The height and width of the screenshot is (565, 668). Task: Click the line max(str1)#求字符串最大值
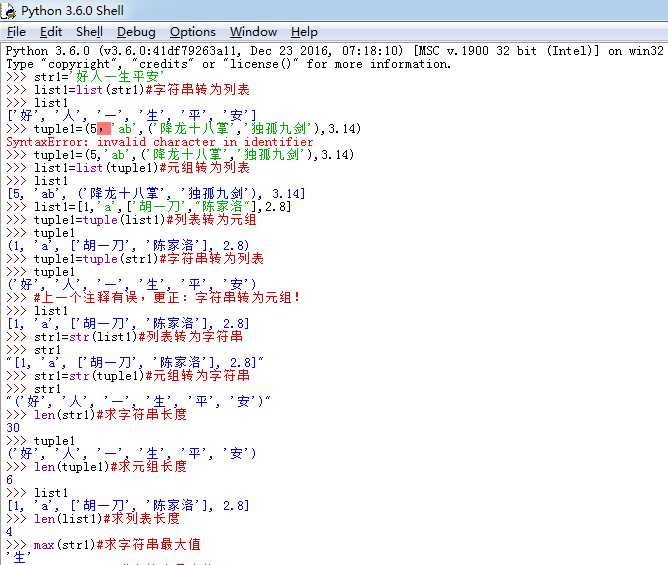(117, 545)
